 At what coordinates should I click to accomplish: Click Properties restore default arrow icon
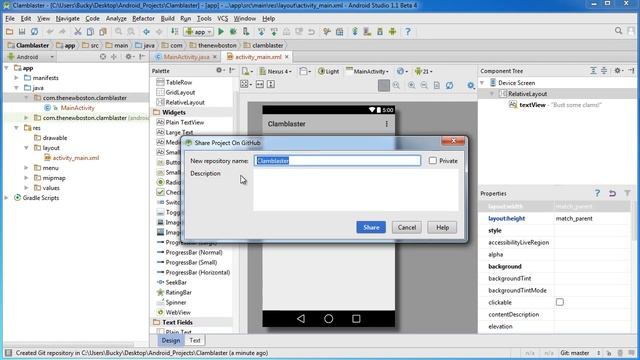pyautogui.click(x=612, y=193)
